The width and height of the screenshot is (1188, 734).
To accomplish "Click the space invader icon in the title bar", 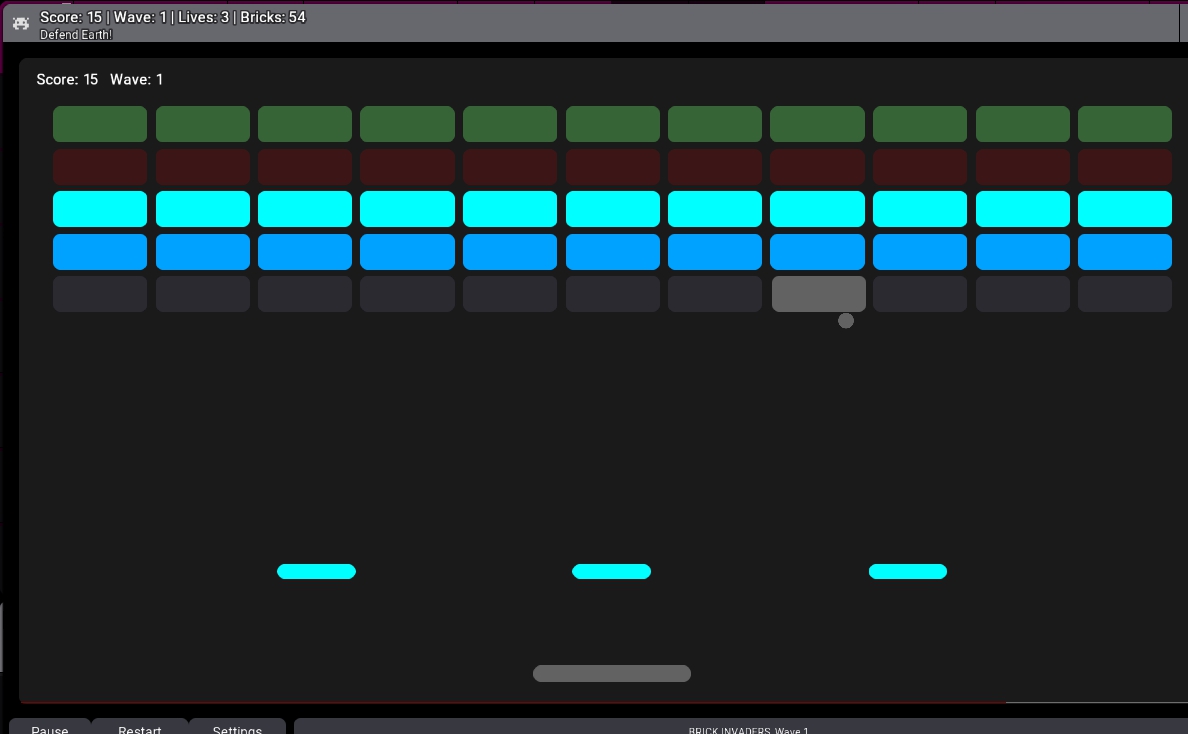I will [x=20, y=22].
